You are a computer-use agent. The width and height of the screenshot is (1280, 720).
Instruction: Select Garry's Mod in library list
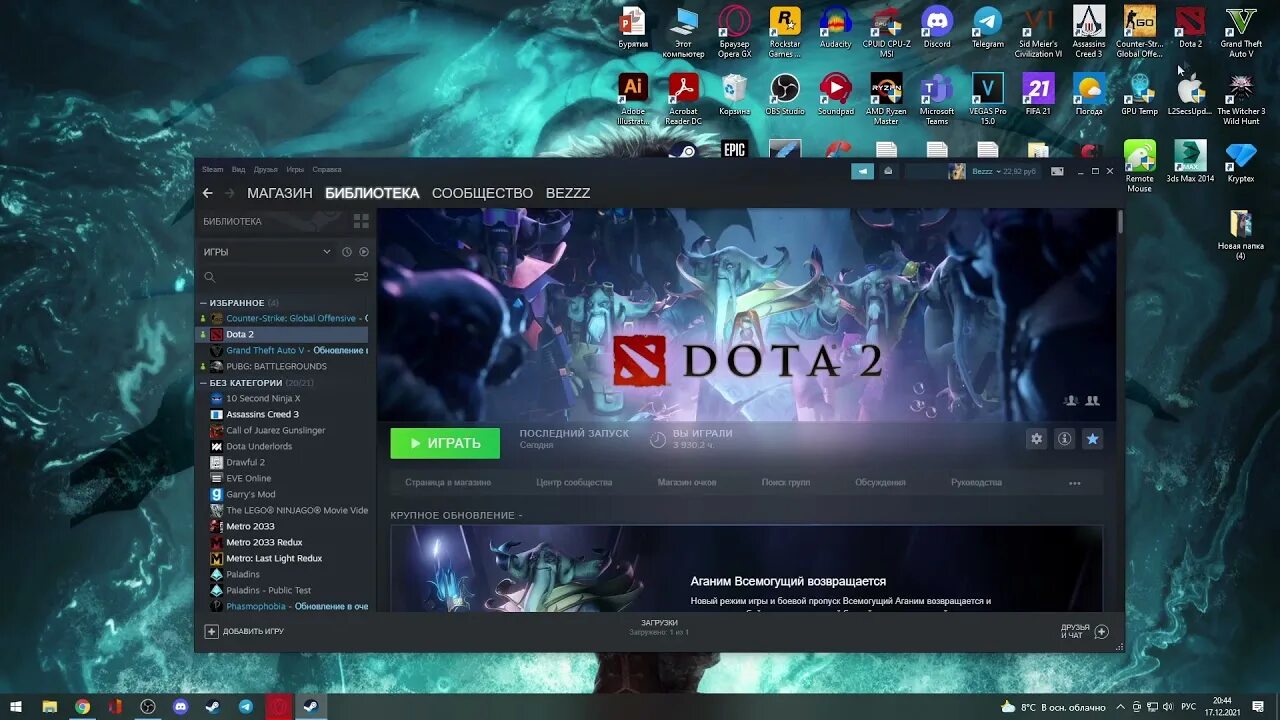point(284,494)
